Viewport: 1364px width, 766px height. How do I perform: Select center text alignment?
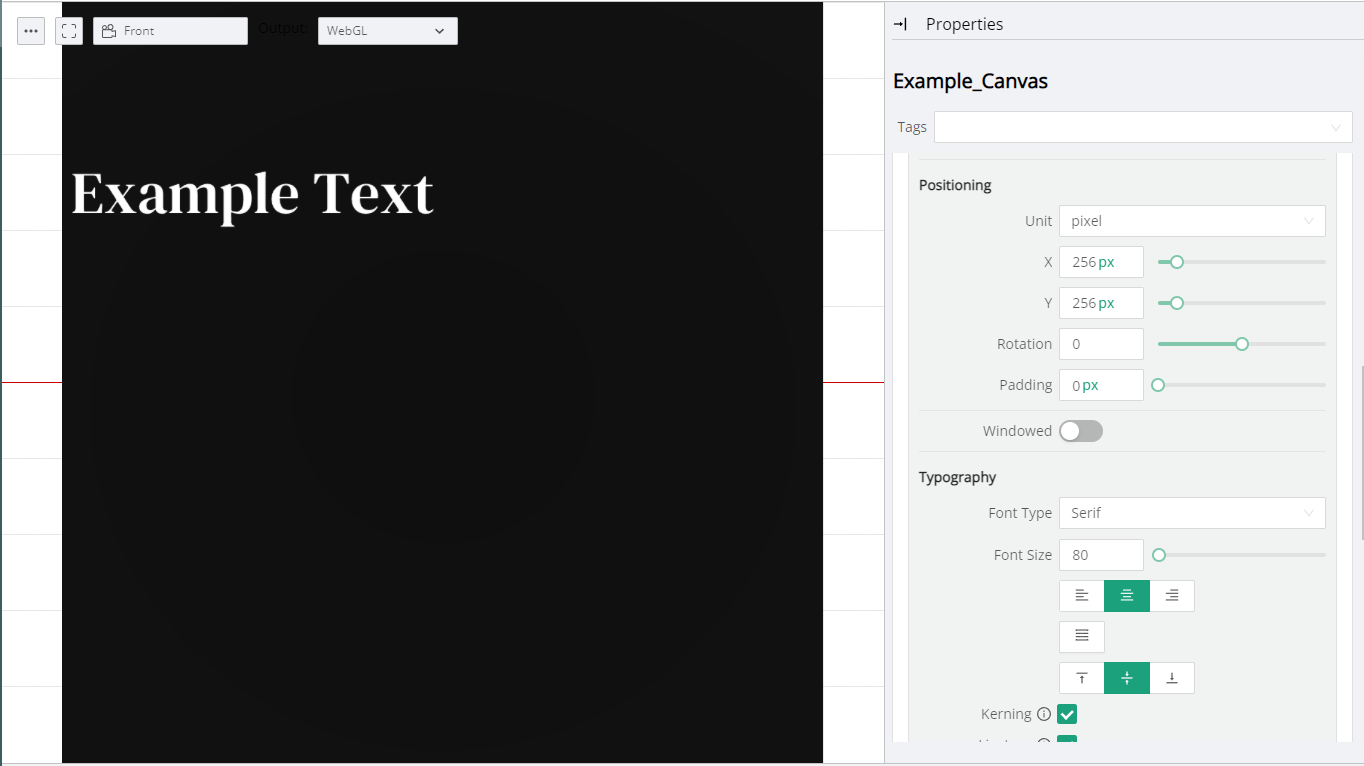click(1127, 596)
